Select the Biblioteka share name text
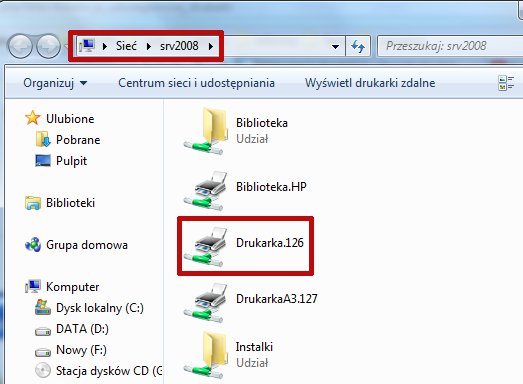Screen dimensions: 523x384 262,123
